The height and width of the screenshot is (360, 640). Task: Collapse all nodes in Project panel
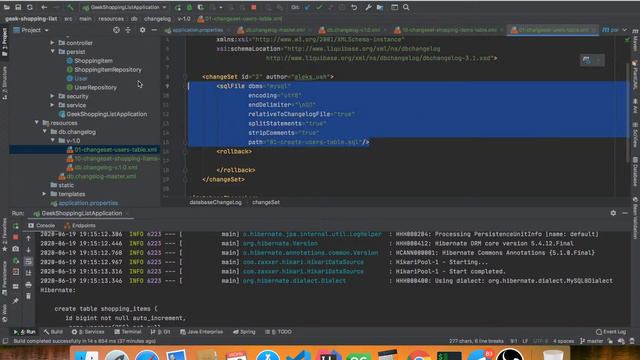pos(128,30)
